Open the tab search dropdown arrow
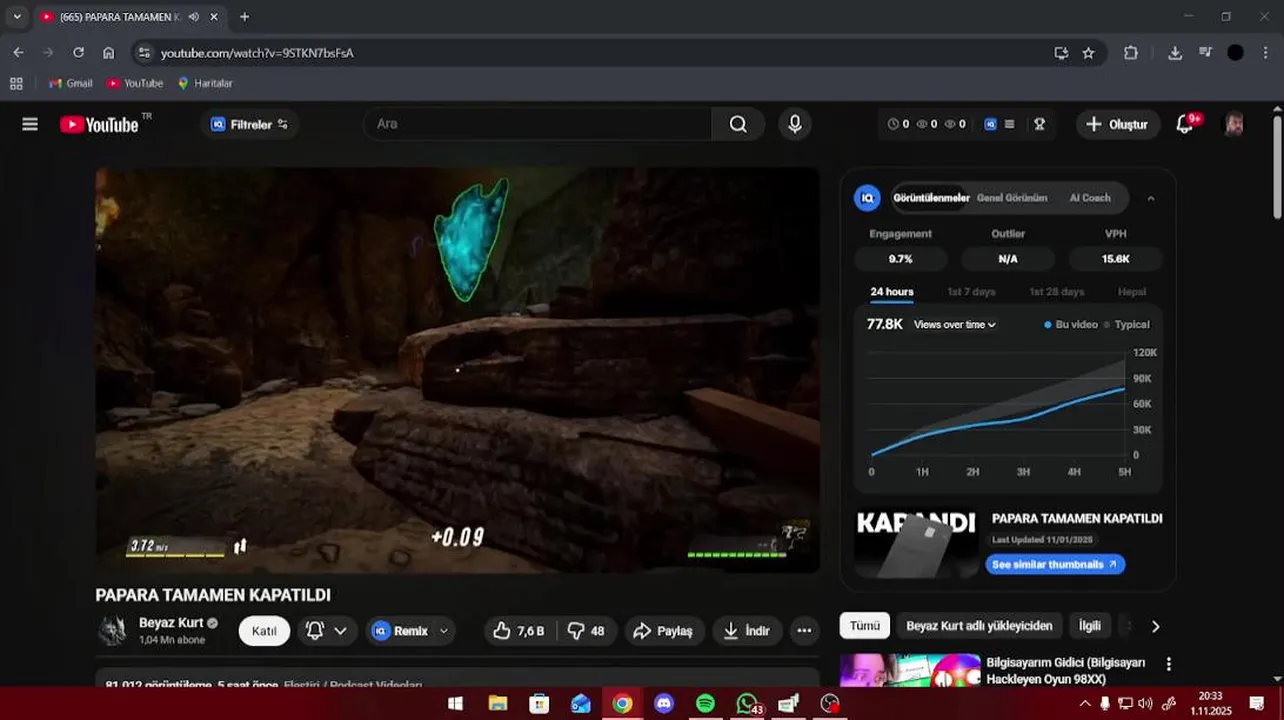 click(17, 17)
